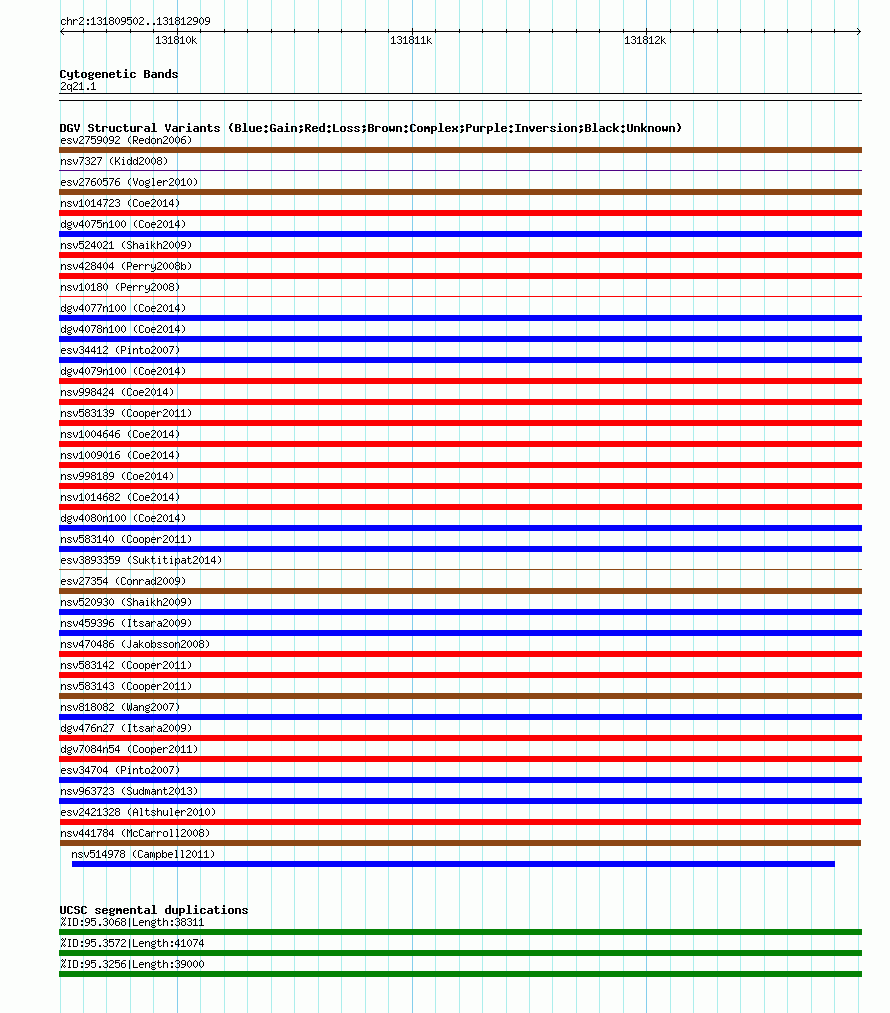Click the thin purple bar under nsv7327 (Kidd2008)
Image resolution: width=890 pixels, height=1013 pixels.
(x=461, y=171)
